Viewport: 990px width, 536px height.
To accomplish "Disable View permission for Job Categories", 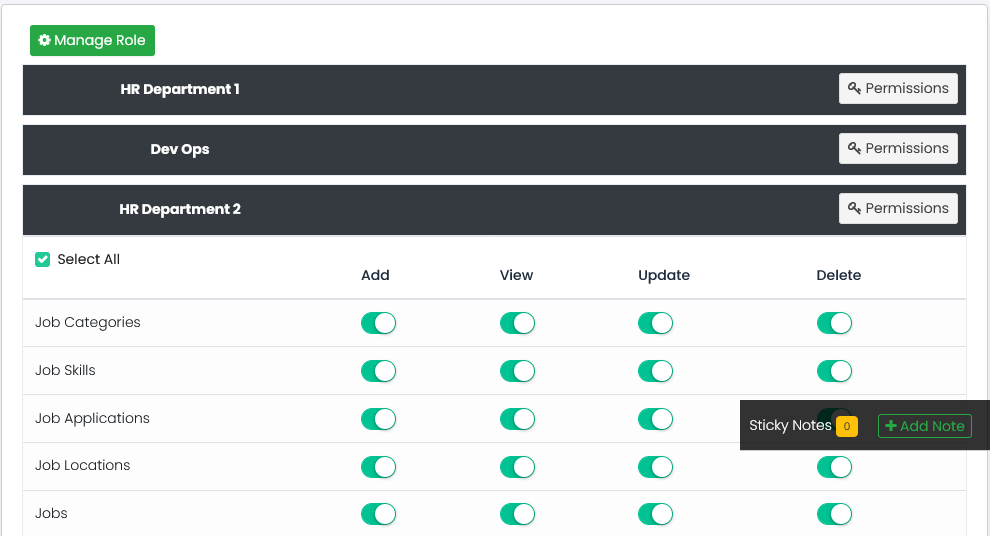I will tap(517, 323).
